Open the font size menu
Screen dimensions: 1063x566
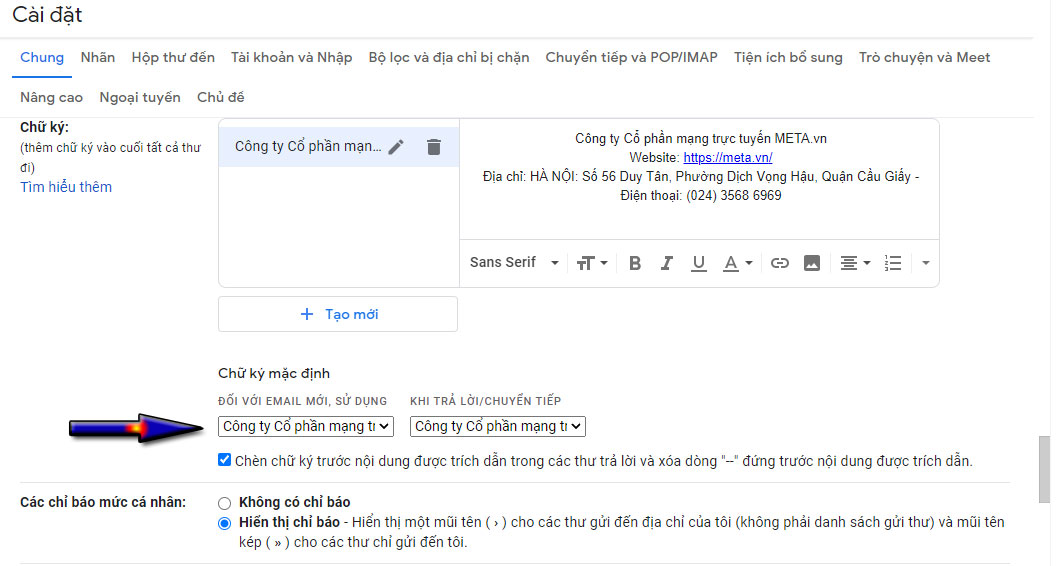point(592,263)
